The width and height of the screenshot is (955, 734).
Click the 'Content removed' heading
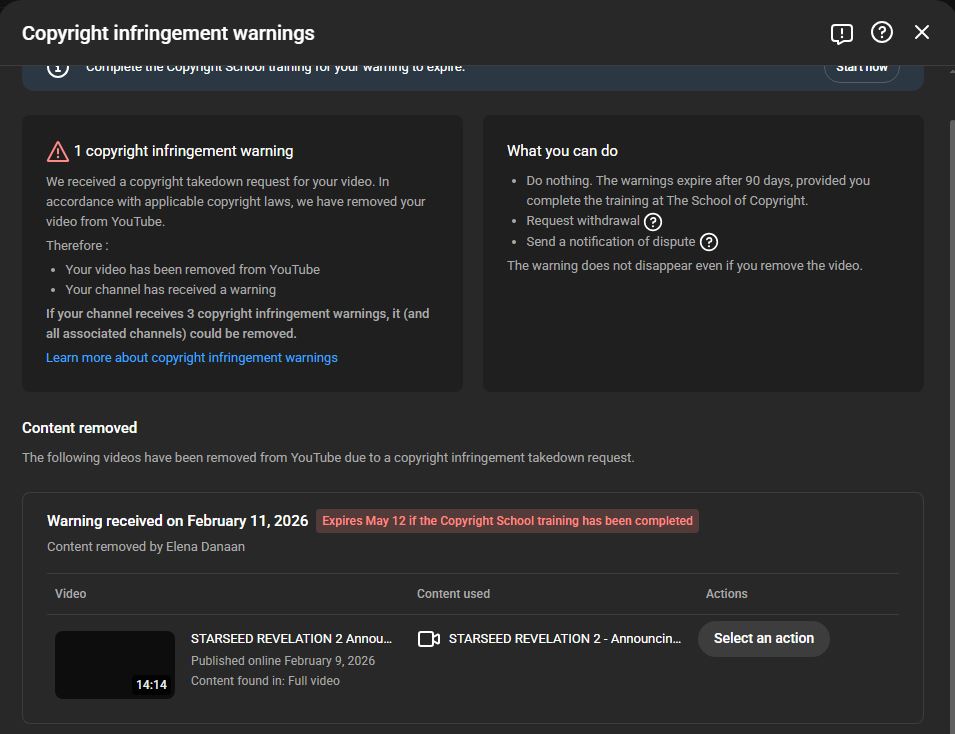[80, 428]
